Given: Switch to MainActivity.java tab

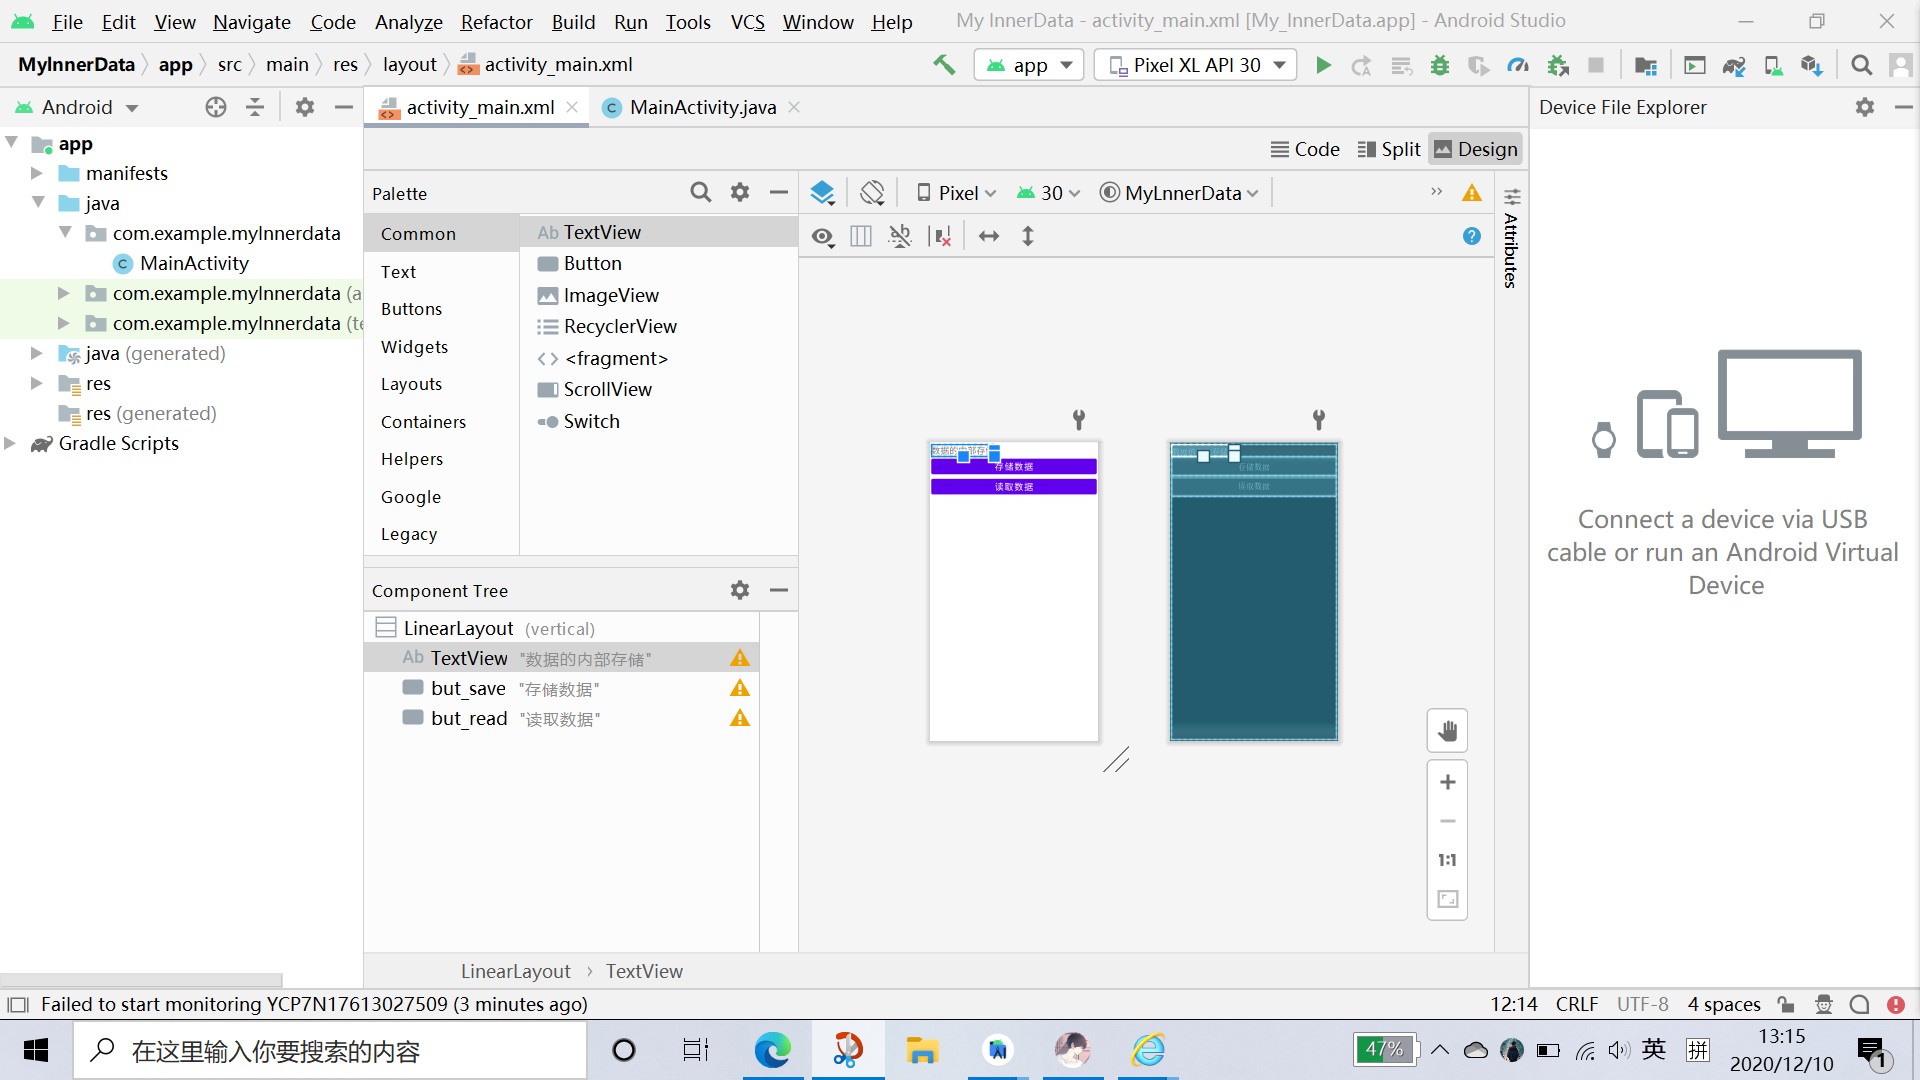Looking at the screenshot, I should [x=702, y=107].
